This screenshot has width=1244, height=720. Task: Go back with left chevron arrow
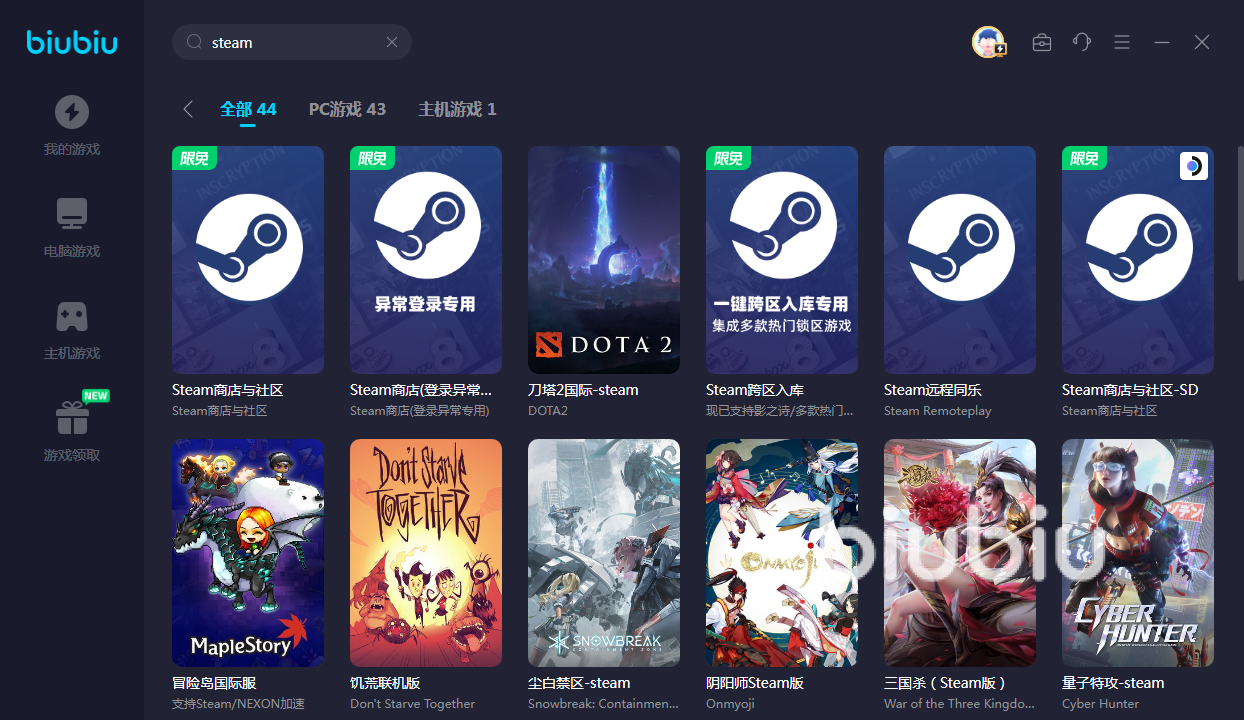(x=187, y=109)
